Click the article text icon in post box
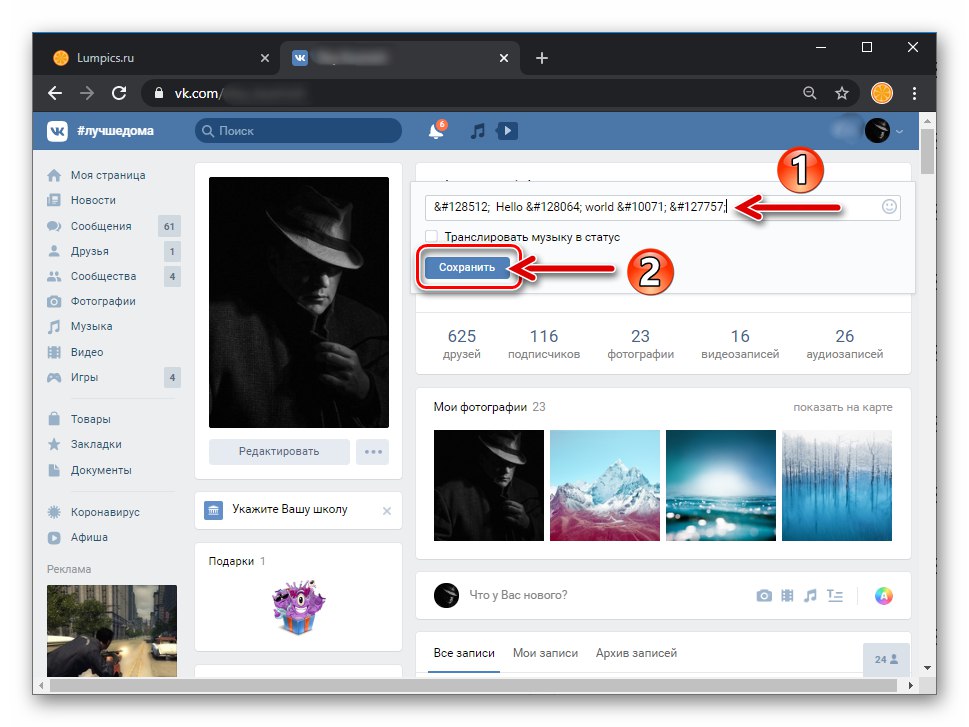Screen dimensions: 969x727 [x=835, y=596]
